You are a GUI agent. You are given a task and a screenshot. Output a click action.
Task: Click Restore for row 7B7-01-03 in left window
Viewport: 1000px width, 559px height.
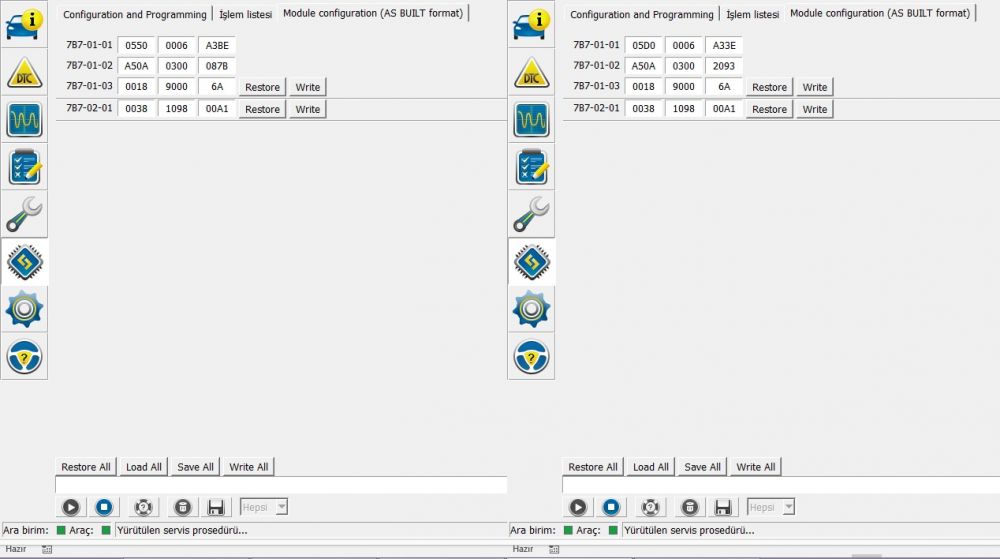pyautogui.click(x=262, y=87)
